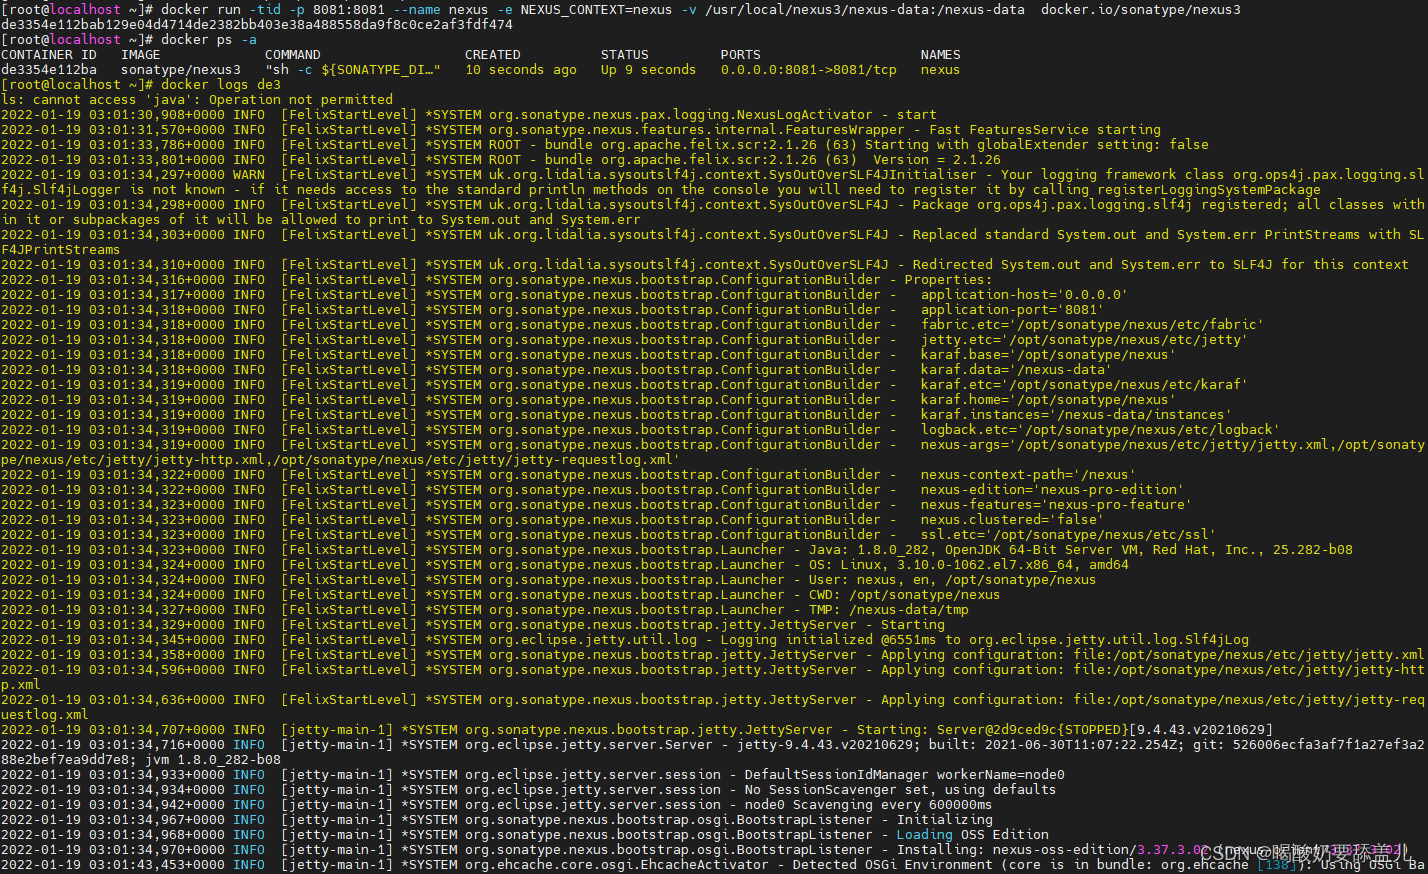1428x874 pixels.
Task: Click the PORTS column header
Action: pos(741,55)
